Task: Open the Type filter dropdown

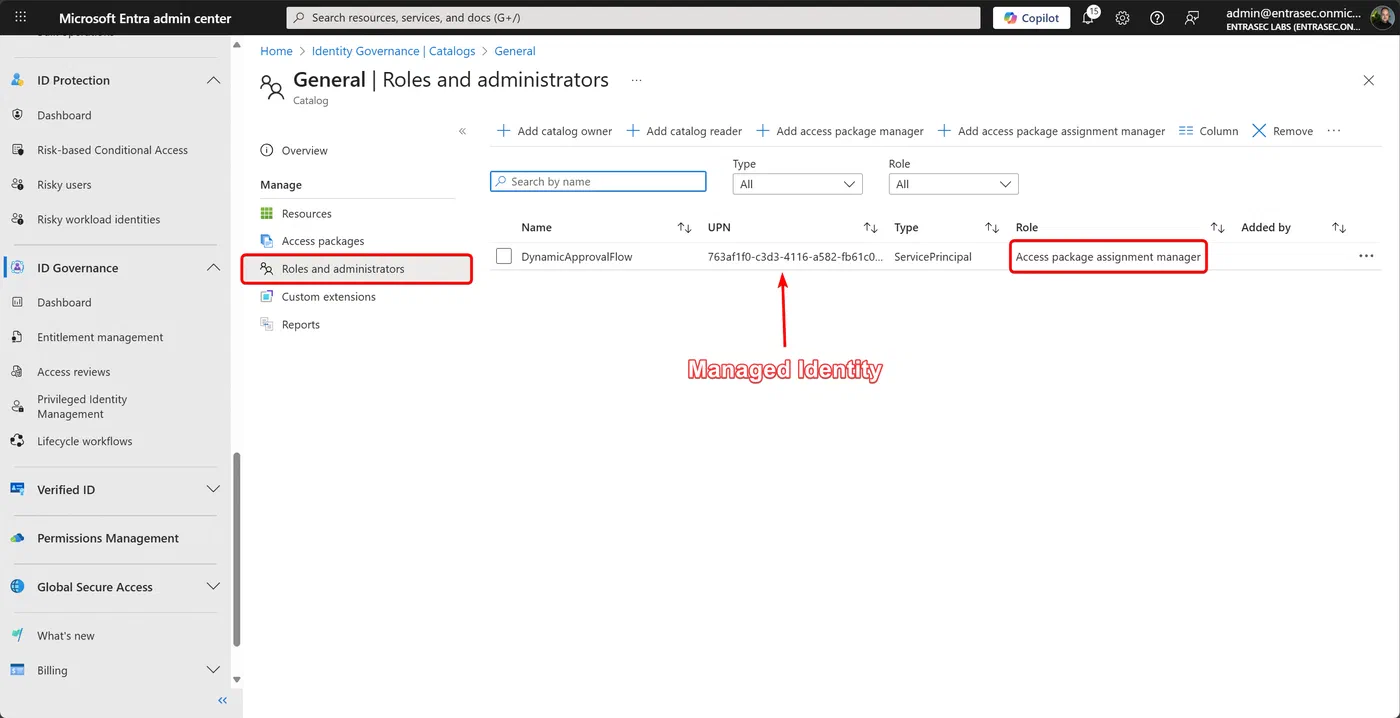Action: tap(797, 184)
